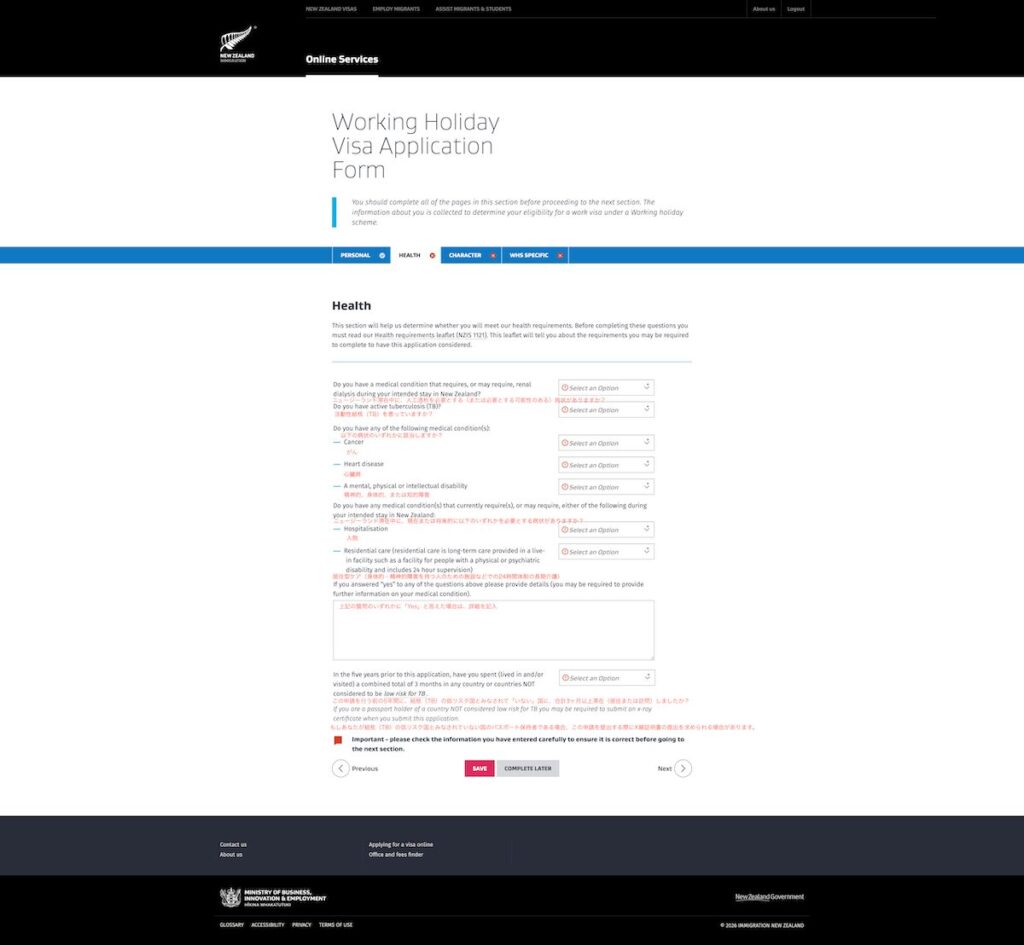Open the active tuberculosis answer dropdown
1024x945 pixels.
click(606, 410)
